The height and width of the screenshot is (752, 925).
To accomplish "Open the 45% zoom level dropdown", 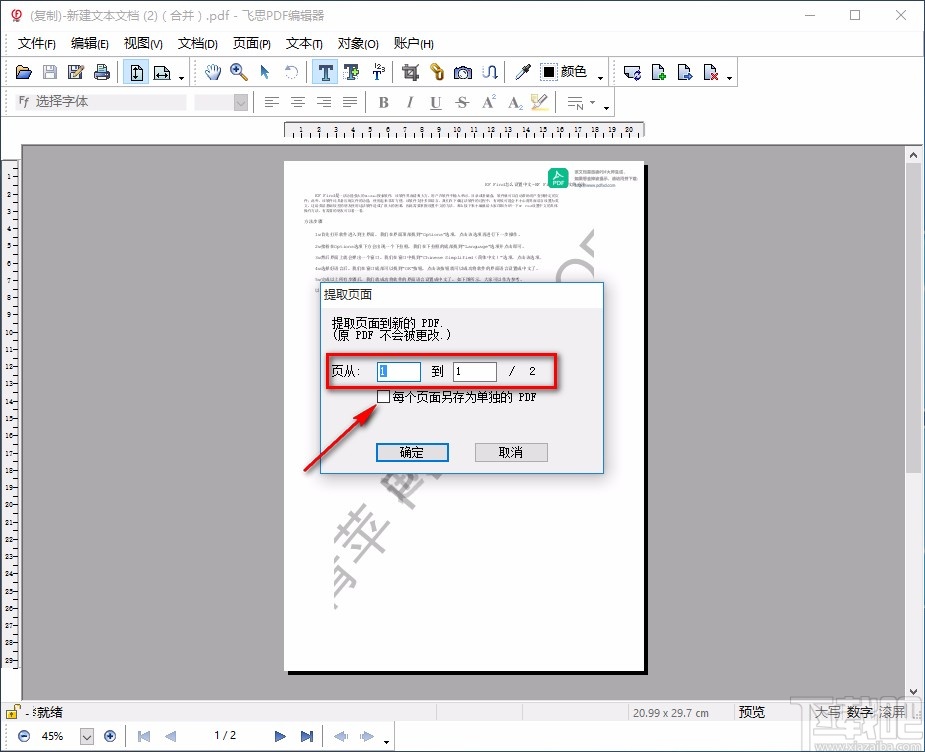I will pyautogui.click(x=87, y=737).
